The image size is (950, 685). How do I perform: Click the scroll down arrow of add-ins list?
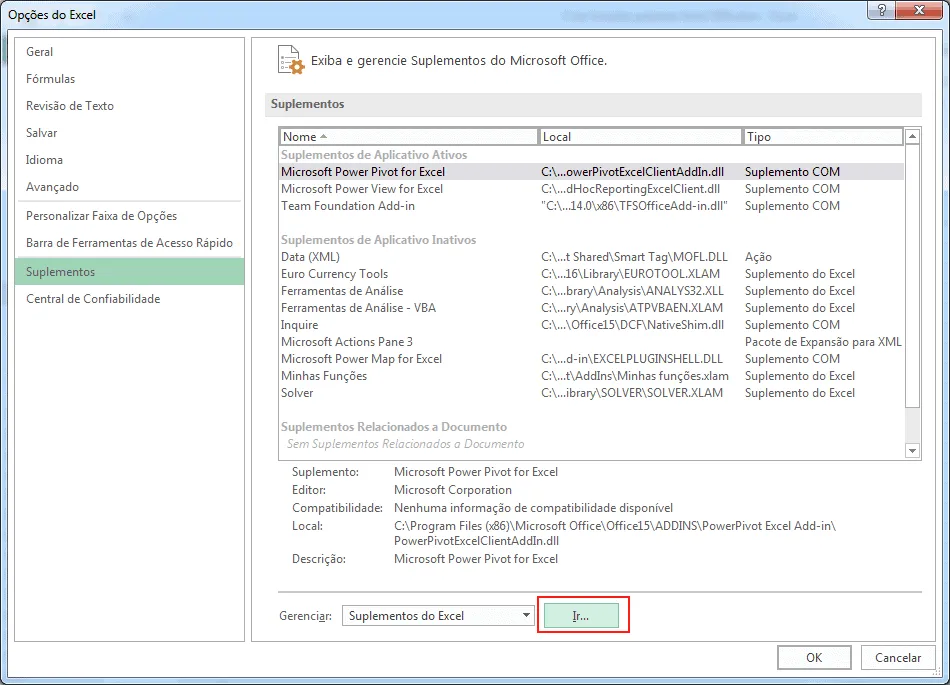[912, 451]
